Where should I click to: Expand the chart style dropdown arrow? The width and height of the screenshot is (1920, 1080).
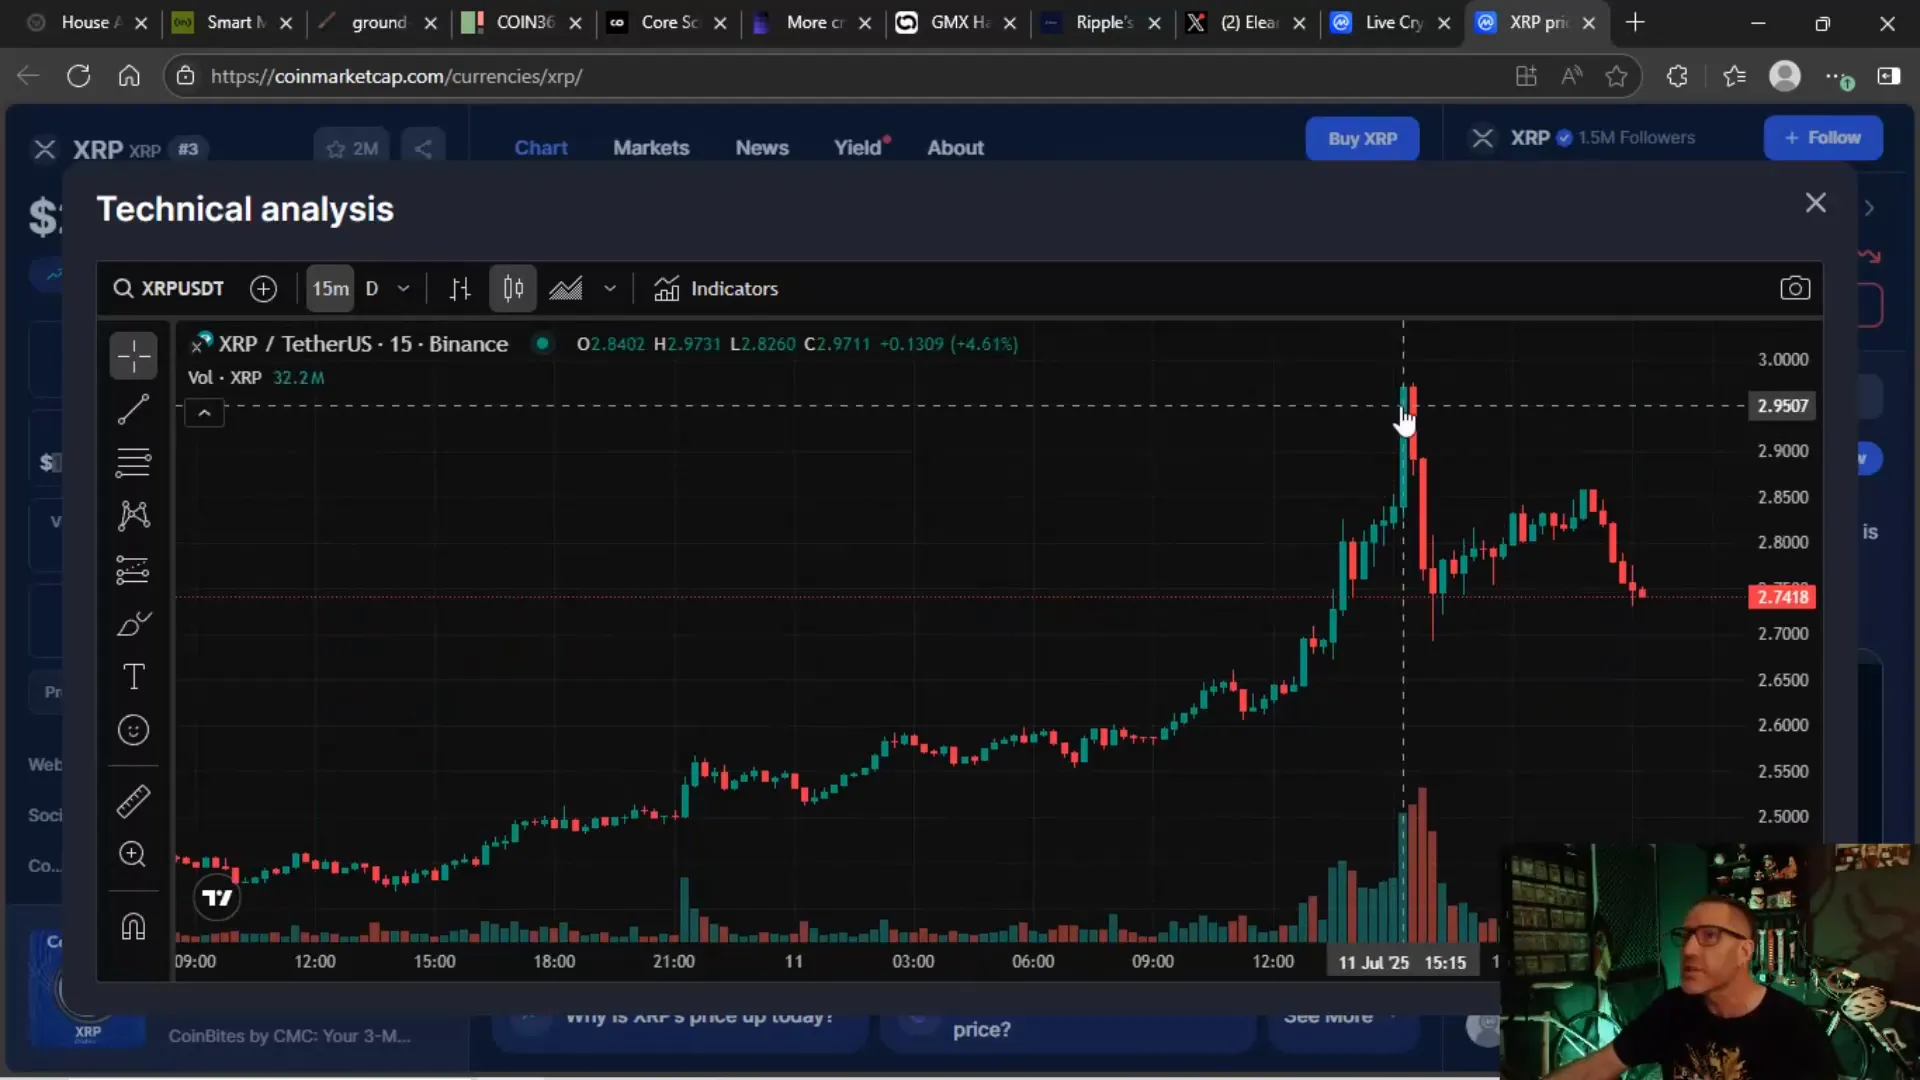tap(610, 289)
